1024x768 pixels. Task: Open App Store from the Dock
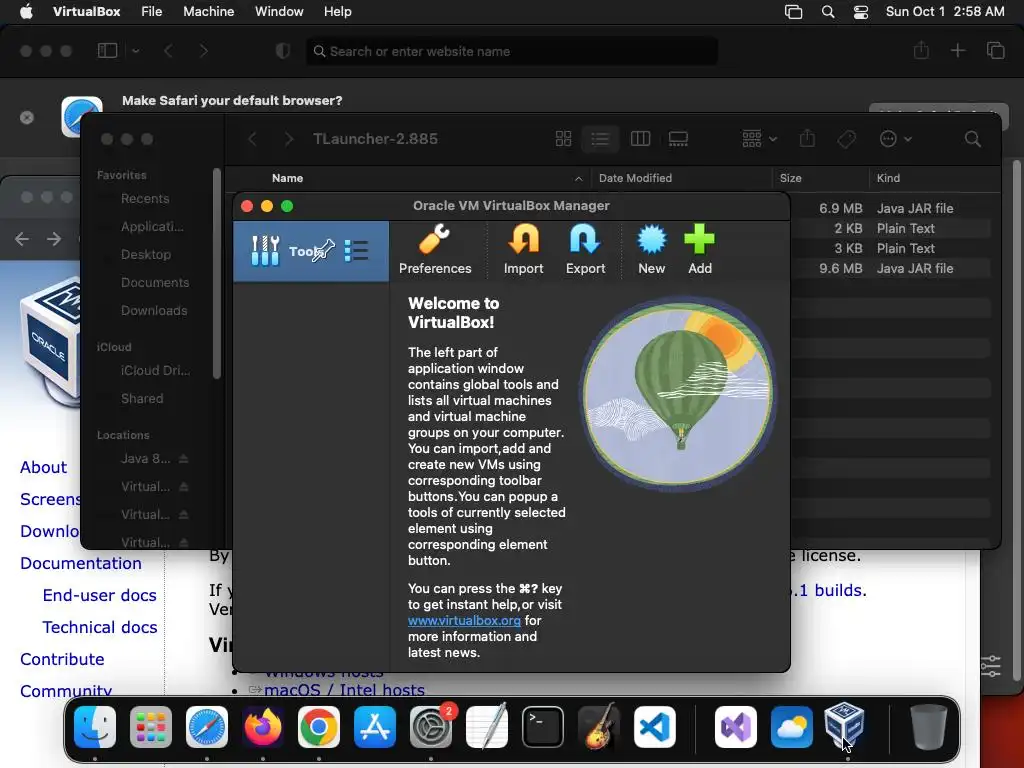[x=375, y=726]
